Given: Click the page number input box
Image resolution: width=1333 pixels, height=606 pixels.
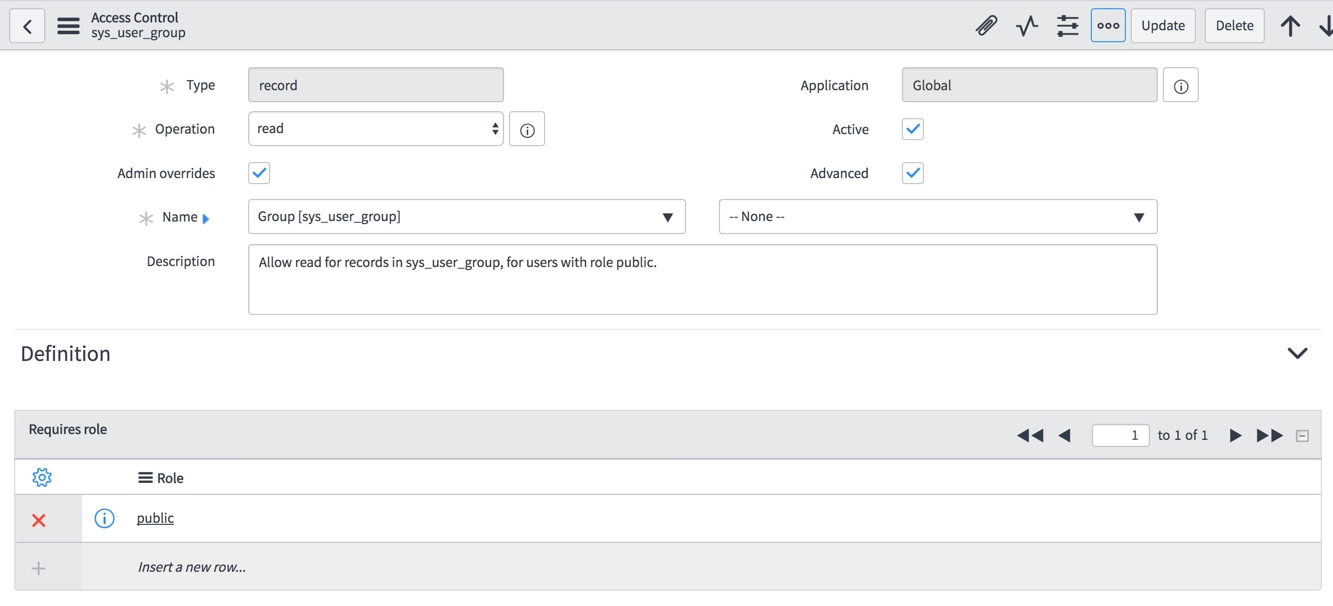Looking at the screenshot, I should [x=1120, y=436].
